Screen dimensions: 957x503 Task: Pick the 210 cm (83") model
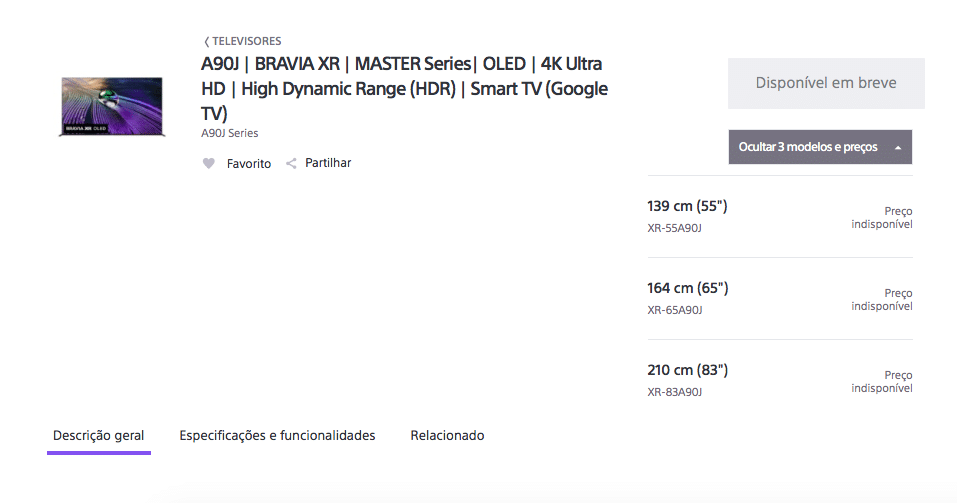click(780, 380)
